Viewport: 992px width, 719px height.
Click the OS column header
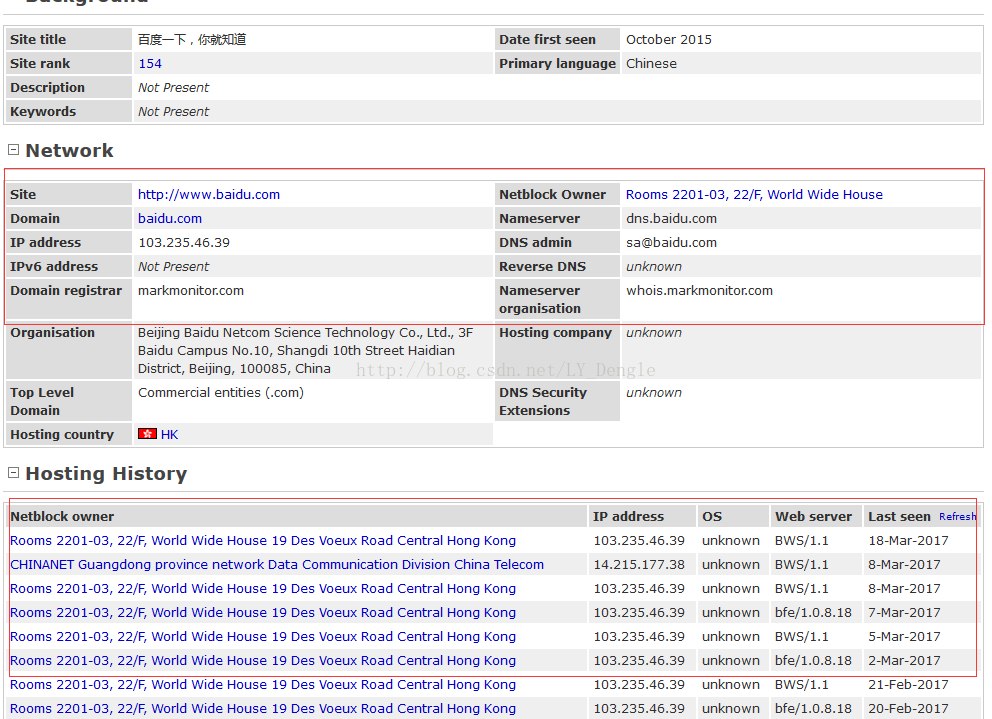[712, 517]
